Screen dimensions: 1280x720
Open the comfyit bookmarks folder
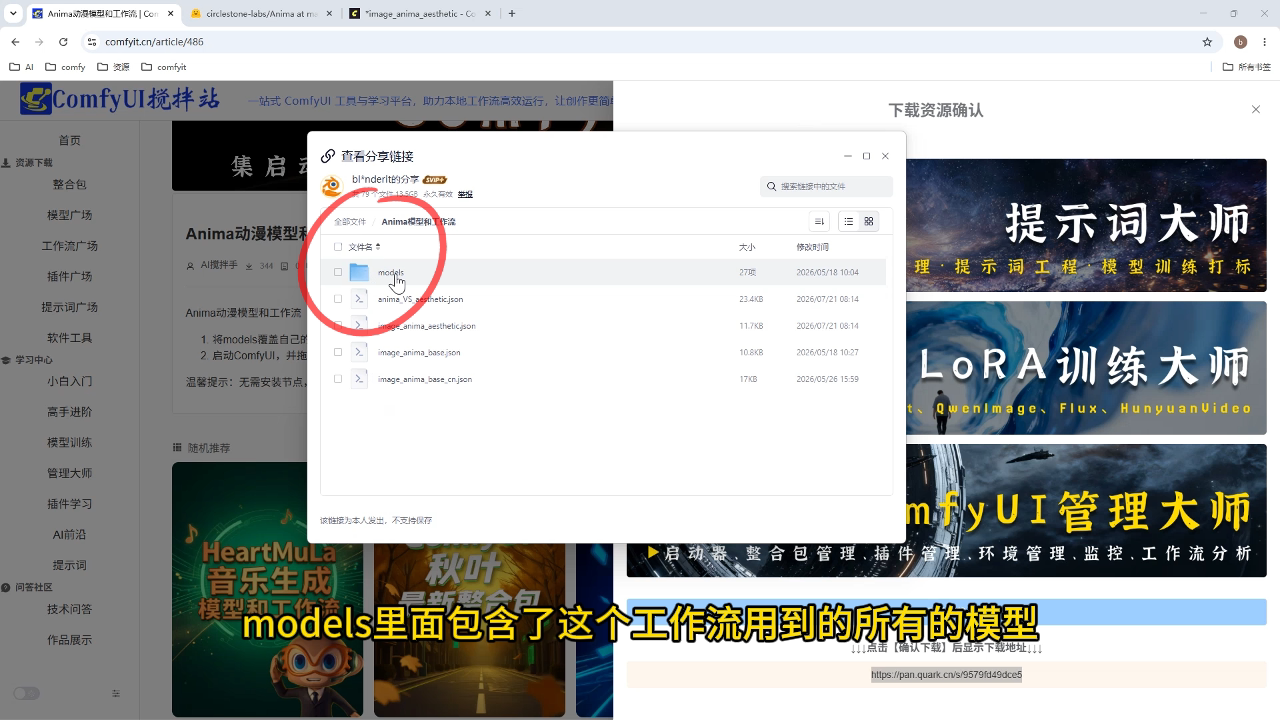click(x=163, y=67)
